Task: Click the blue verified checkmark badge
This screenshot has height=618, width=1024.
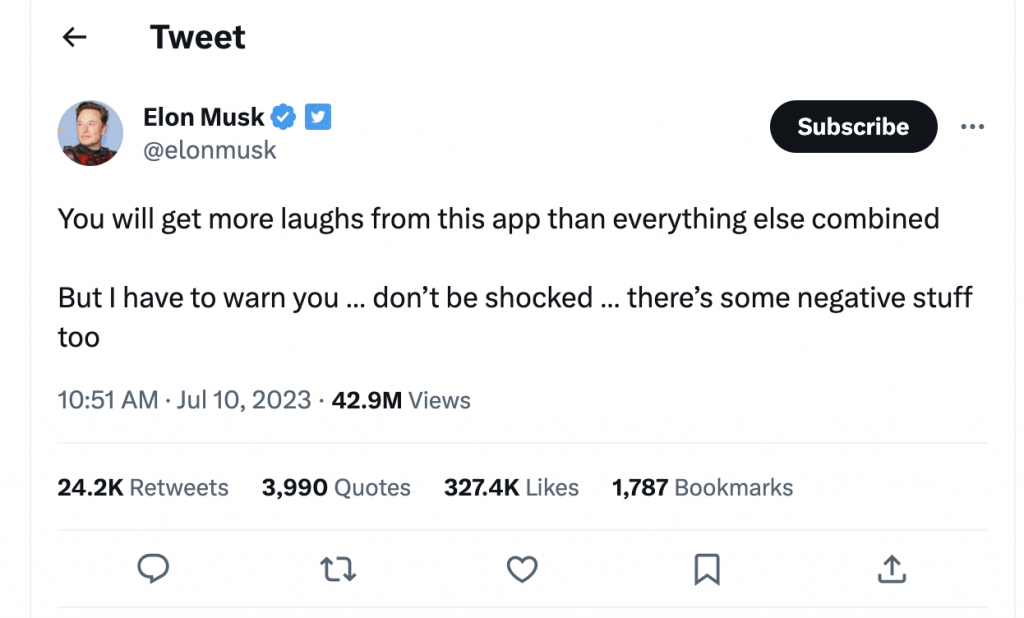Action: pyautogui.click(x=285, y=117)
